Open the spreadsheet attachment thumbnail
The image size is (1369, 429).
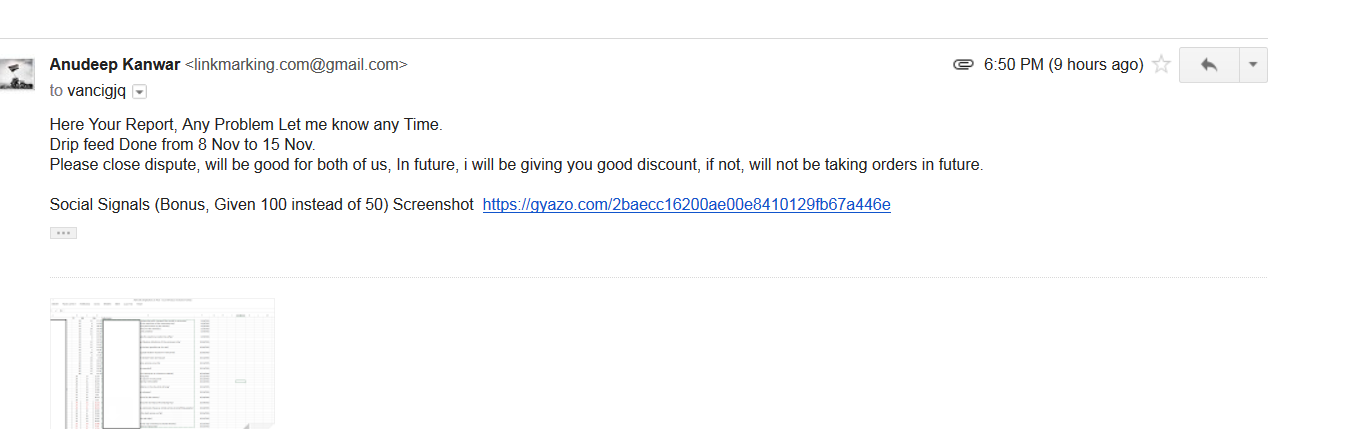coord(162,364)
